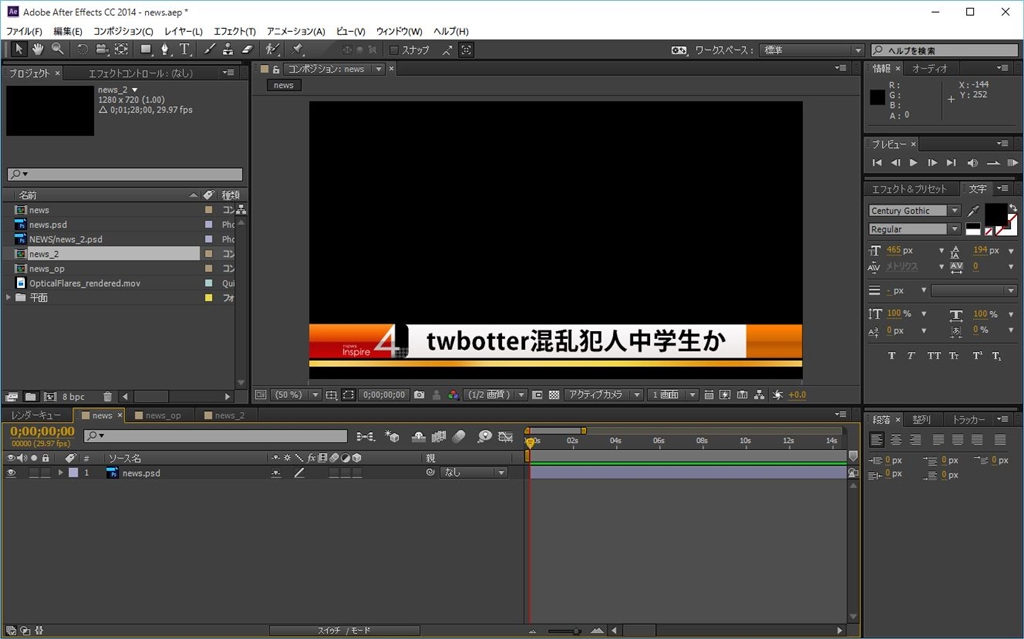
Task: Click the ヘルプを検索 help search field
Action: click(x=944, y=50)
